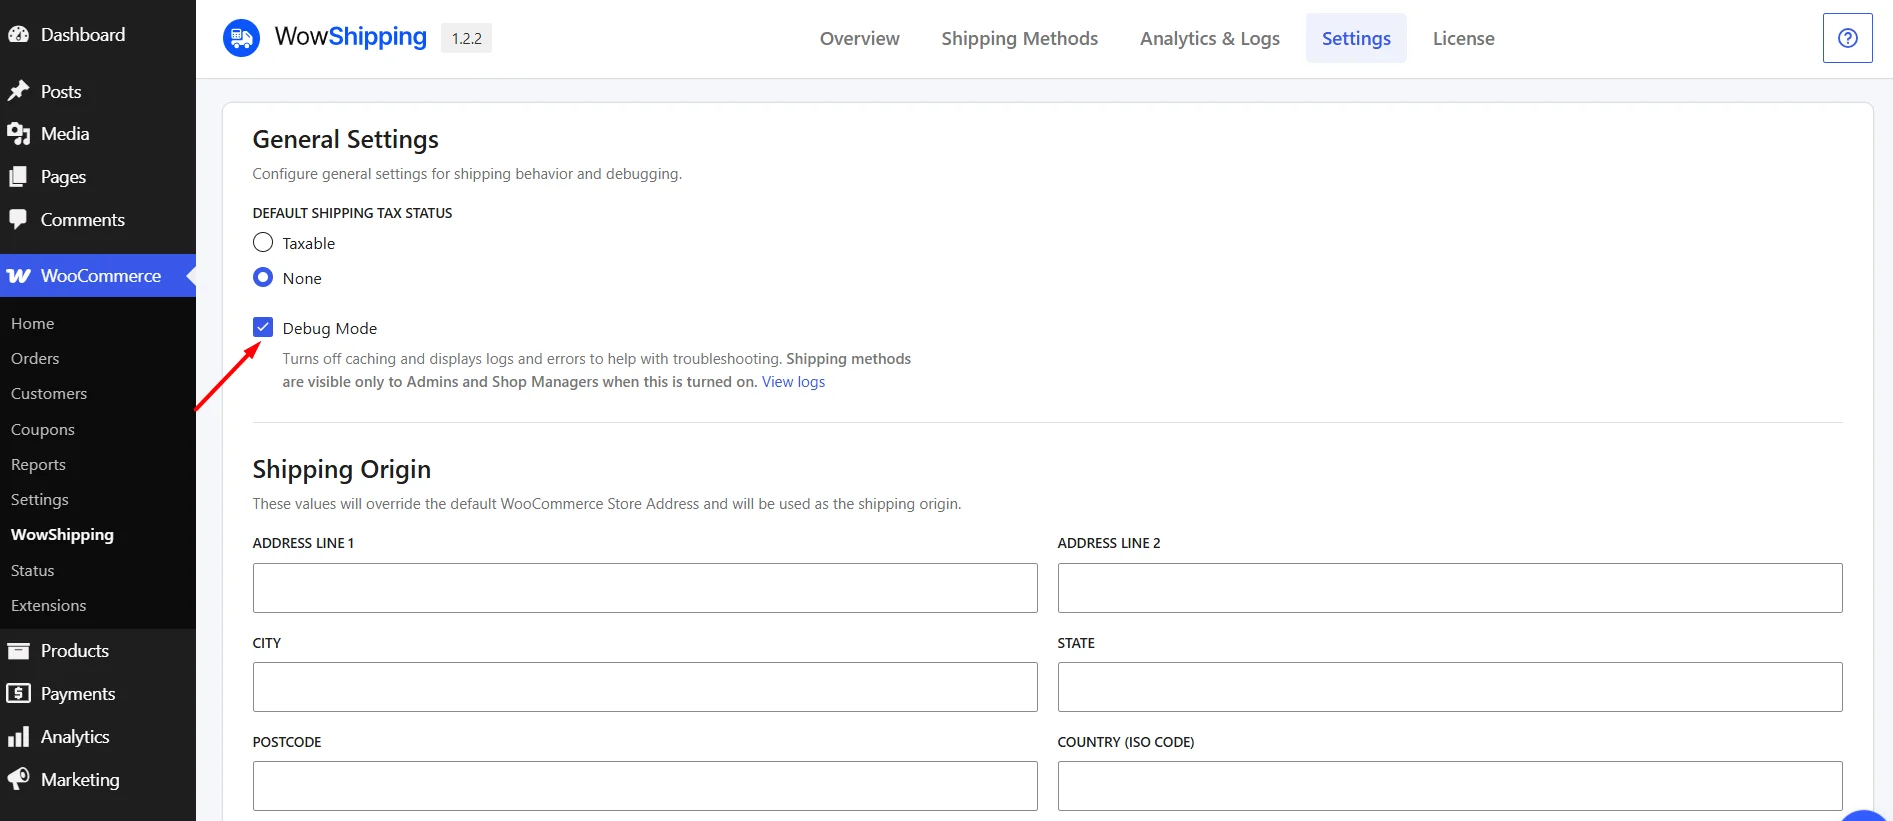Open the License tab

1463,38
